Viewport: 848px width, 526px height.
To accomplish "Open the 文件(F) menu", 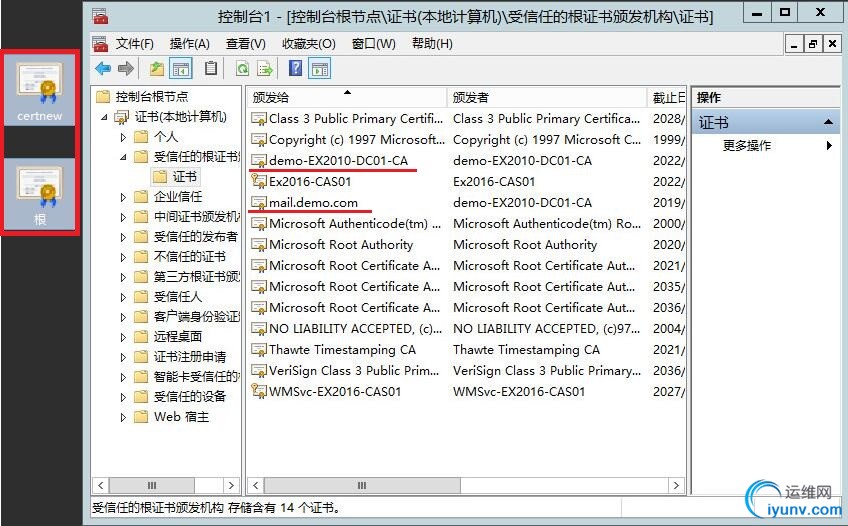I will [135, 44].
